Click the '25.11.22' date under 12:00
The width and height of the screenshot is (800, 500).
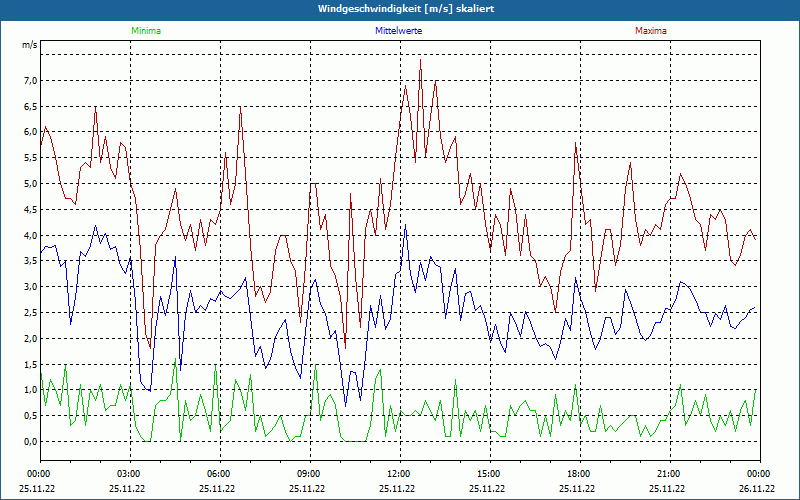click(397, 488)
